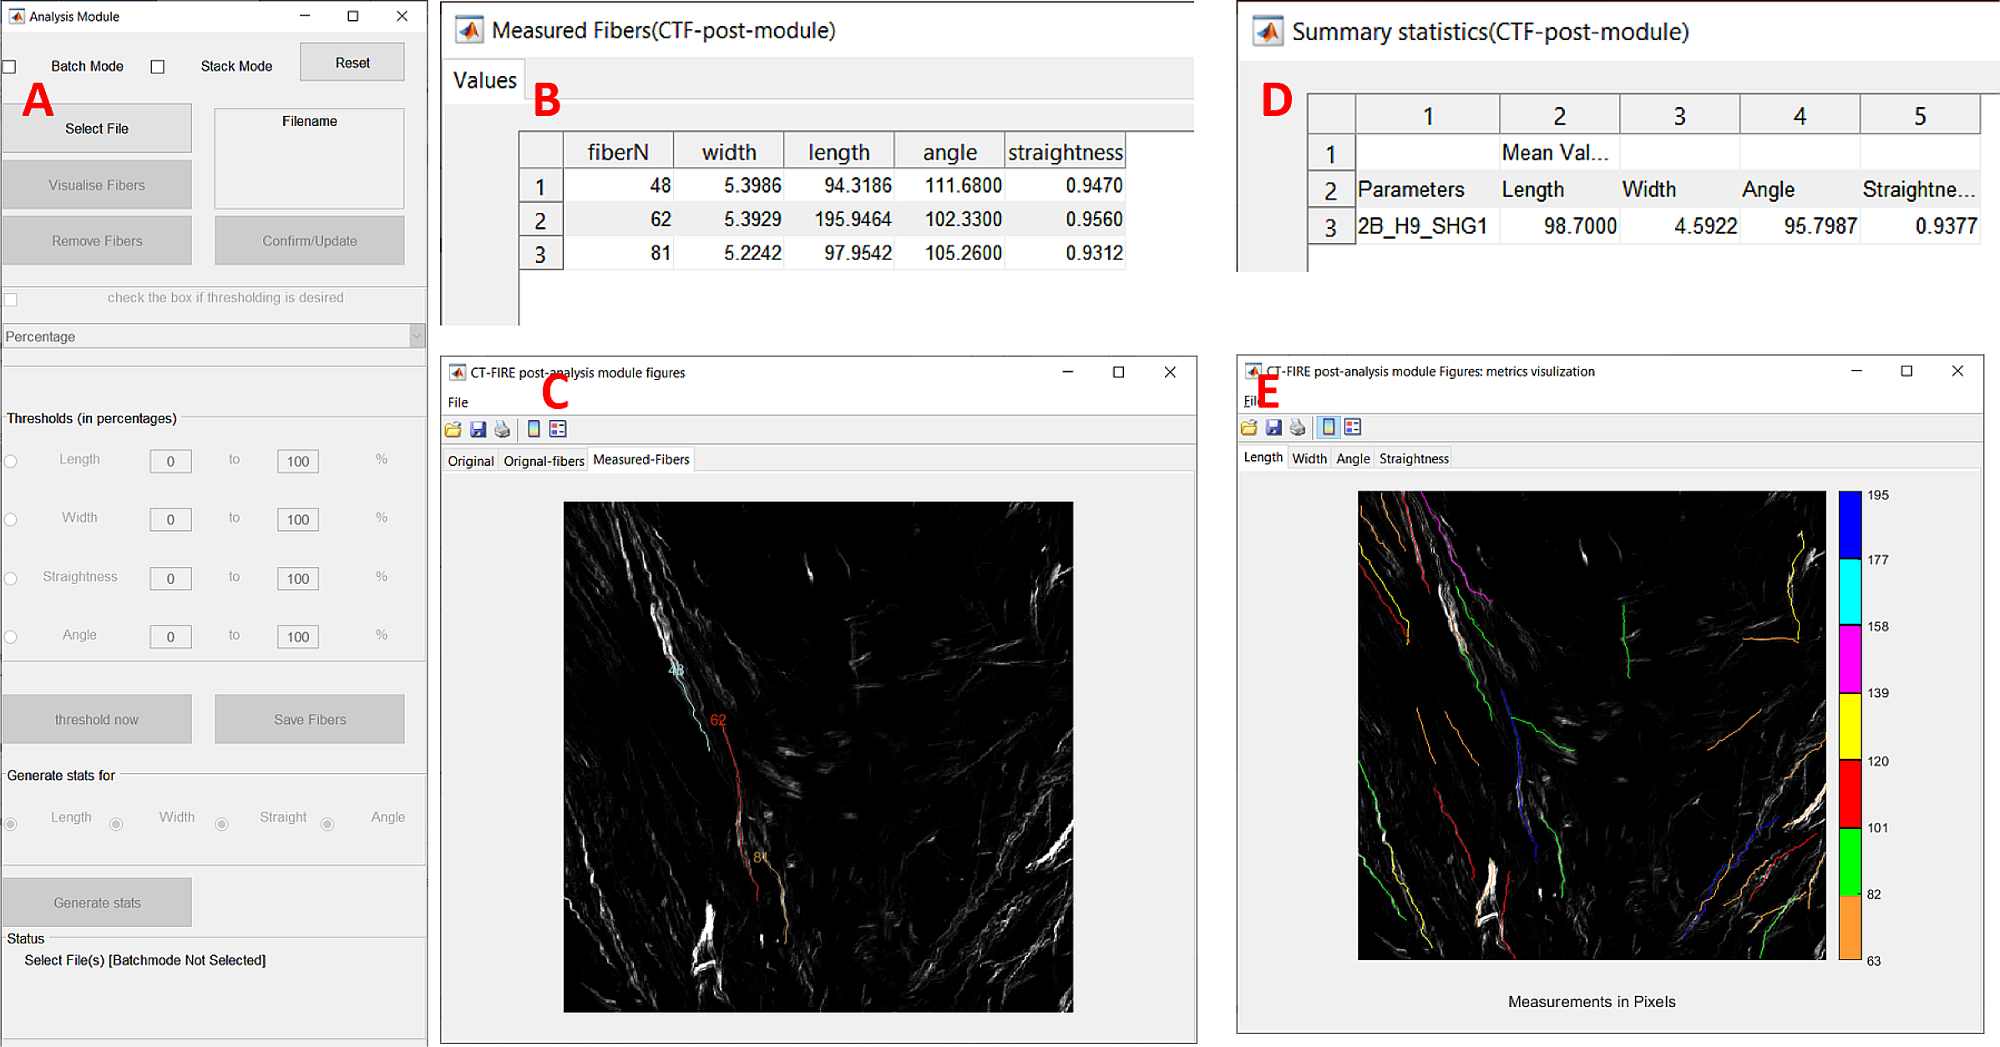Open File menu in module figures window
The height and width of the screenshot is (1047, 2000).
[x=458, y=402]
